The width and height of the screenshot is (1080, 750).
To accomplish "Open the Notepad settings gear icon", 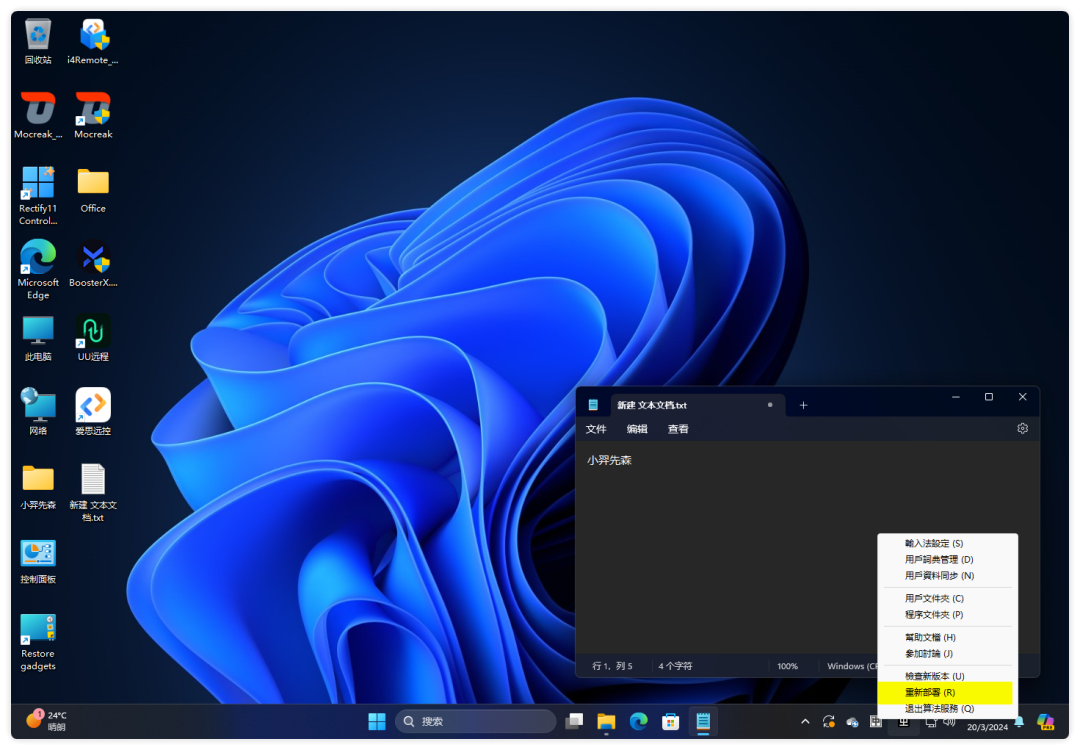I will (x=1022, y=428).
